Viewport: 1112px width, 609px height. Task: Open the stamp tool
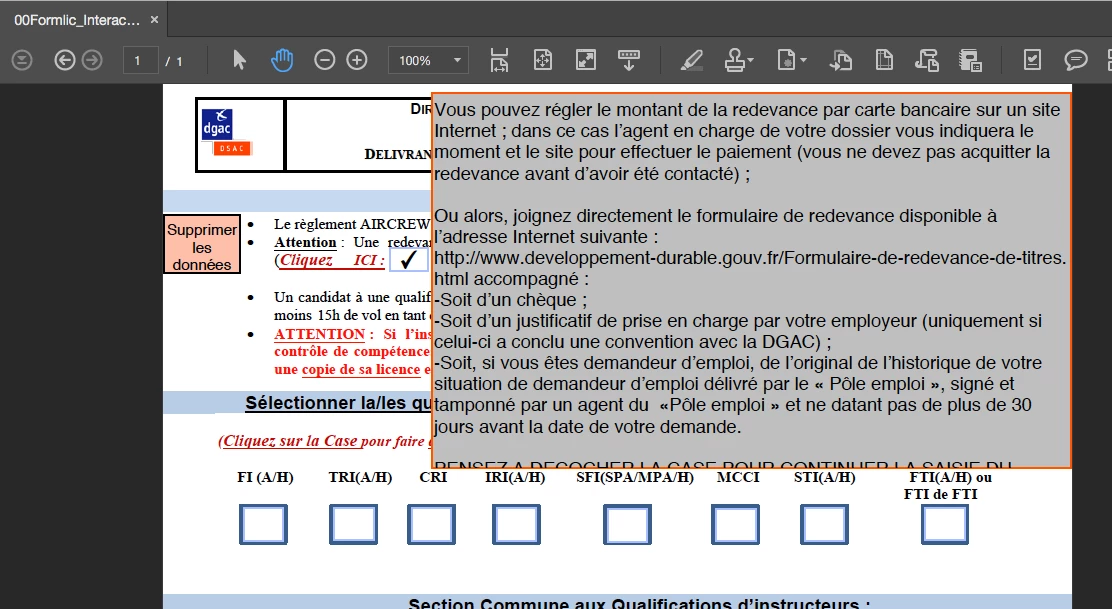pyautogui.click(x=735, y=60)
